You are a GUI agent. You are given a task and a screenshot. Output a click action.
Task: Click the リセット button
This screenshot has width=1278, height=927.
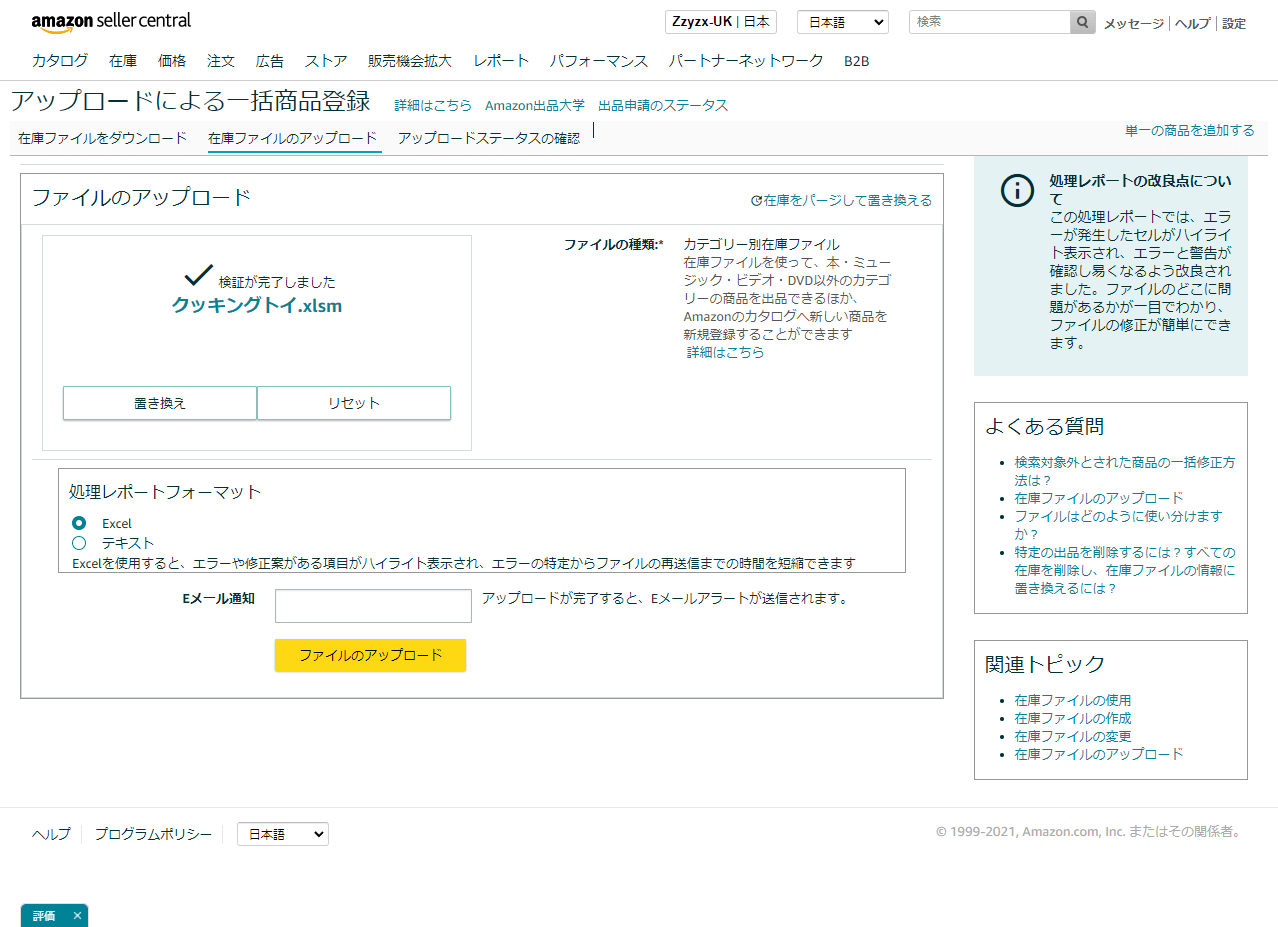point(354,403)
